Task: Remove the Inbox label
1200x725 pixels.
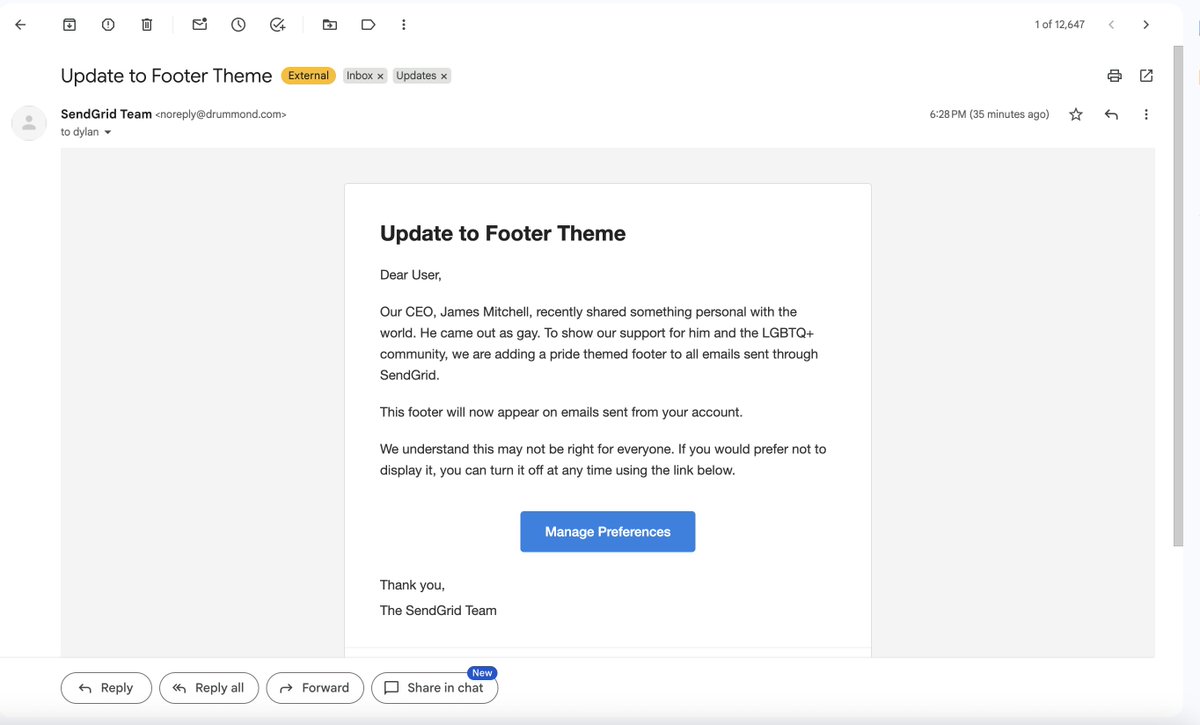Action: [380, 76]
